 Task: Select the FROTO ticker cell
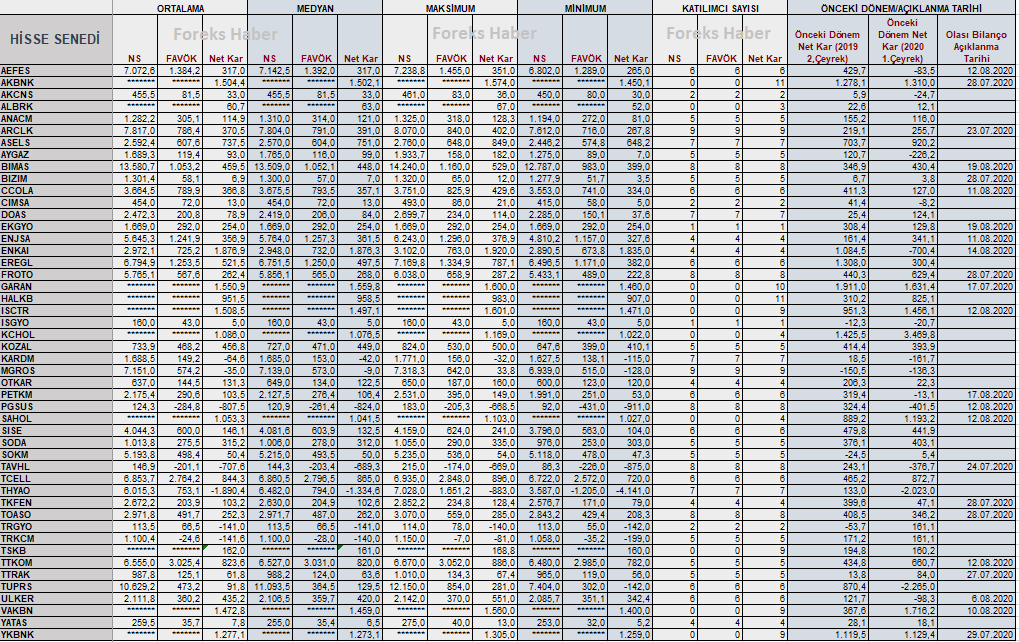56,275
